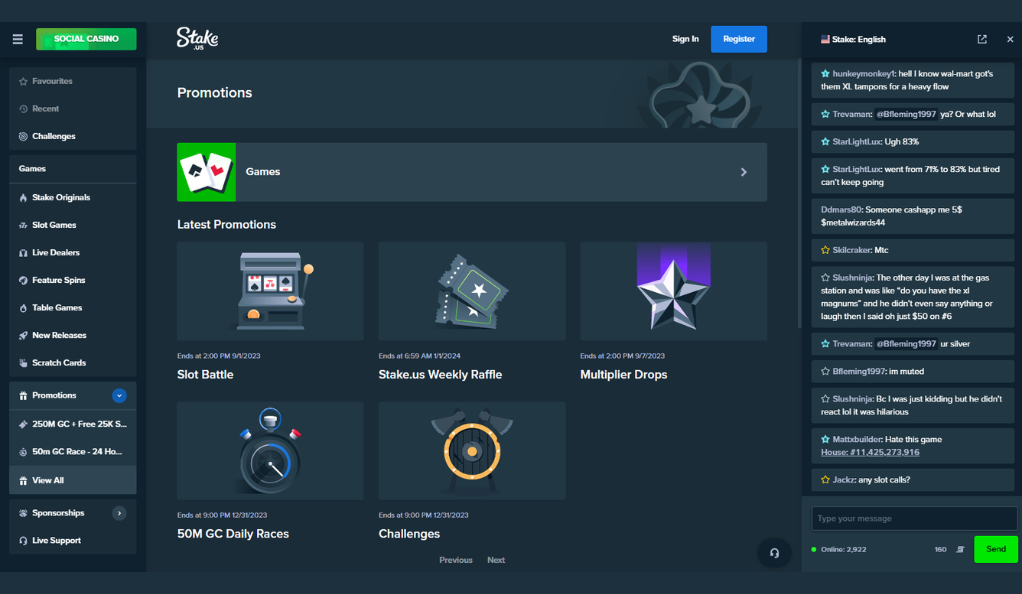Click the @Bfleming1997 mention in "ur silver" message
The image size is (1022, 594).
[906, 344]
